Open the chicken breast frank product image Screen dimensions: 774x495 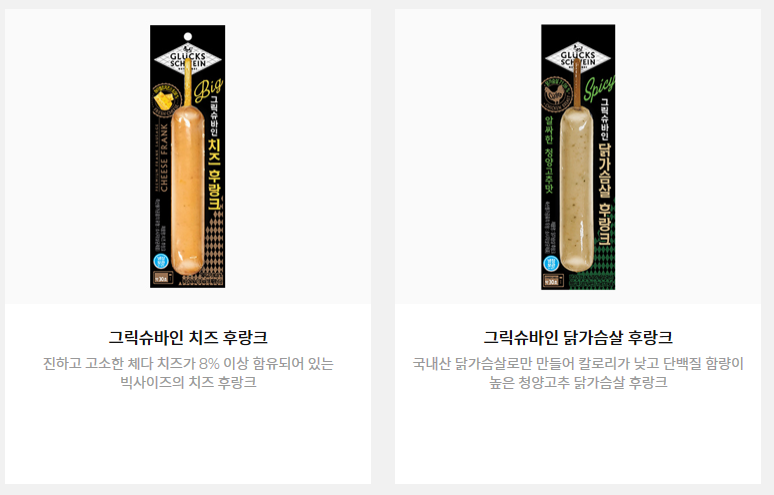tap(578, 157)
